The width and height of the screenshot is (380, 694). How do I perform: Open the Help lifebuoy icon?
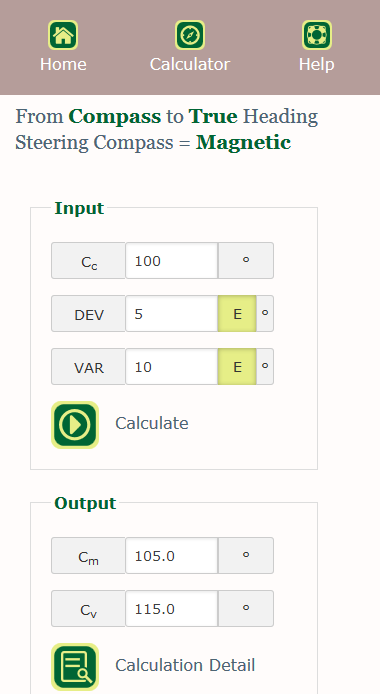(317, 35)
